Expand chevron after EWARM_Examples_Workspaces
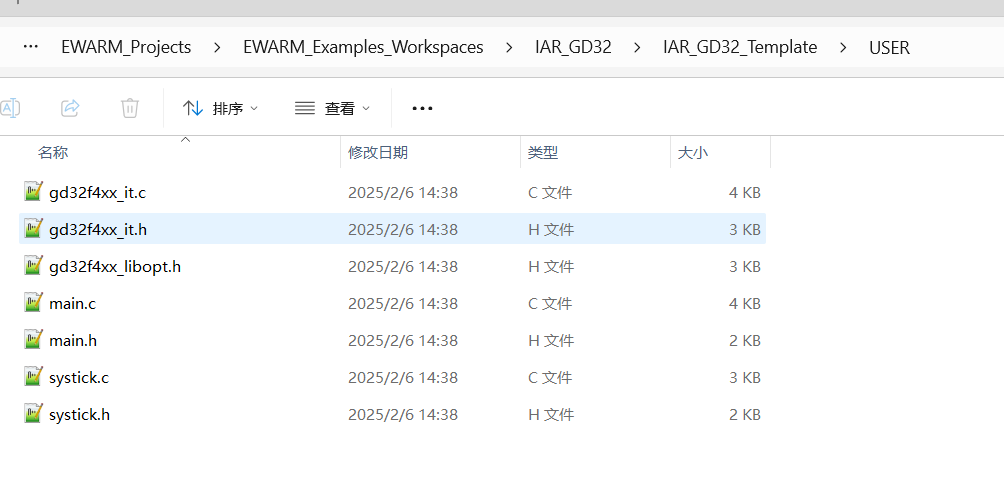The image size is (1004, 479). (510, 47)
